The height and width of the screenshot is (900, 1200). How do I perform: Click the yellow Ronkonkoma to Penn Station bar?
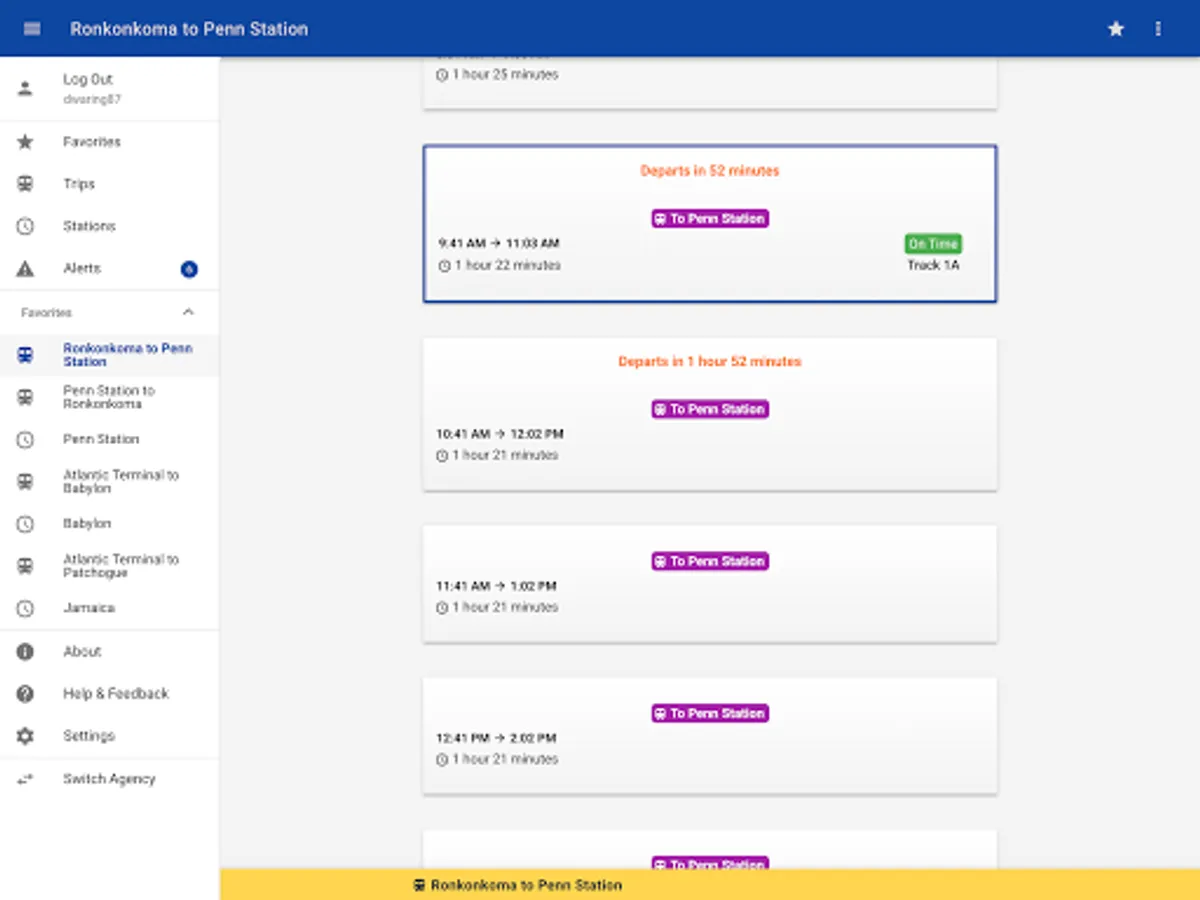[710, 884]
